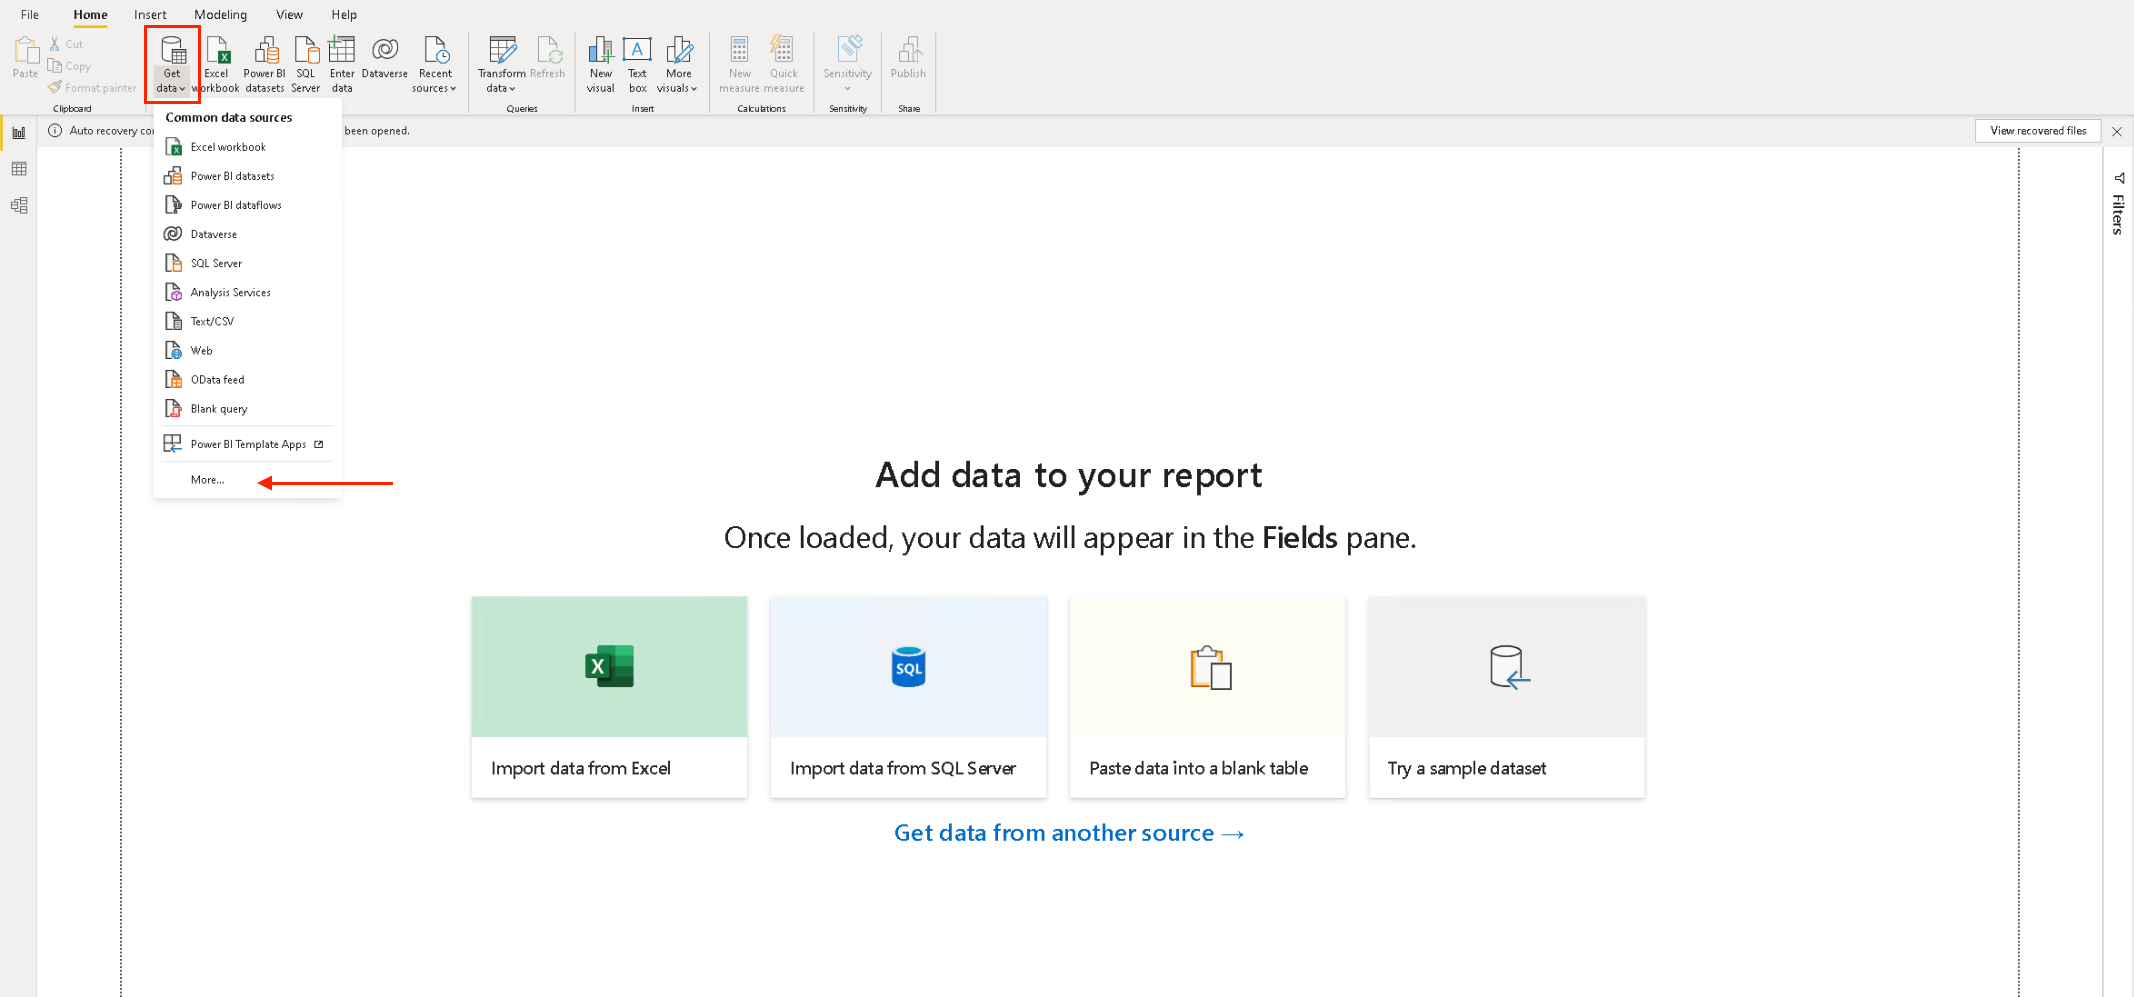Open Transform data dropdown
Image resolution: width=2134 pixels, height=997 pixels.
tap(501, 64)
